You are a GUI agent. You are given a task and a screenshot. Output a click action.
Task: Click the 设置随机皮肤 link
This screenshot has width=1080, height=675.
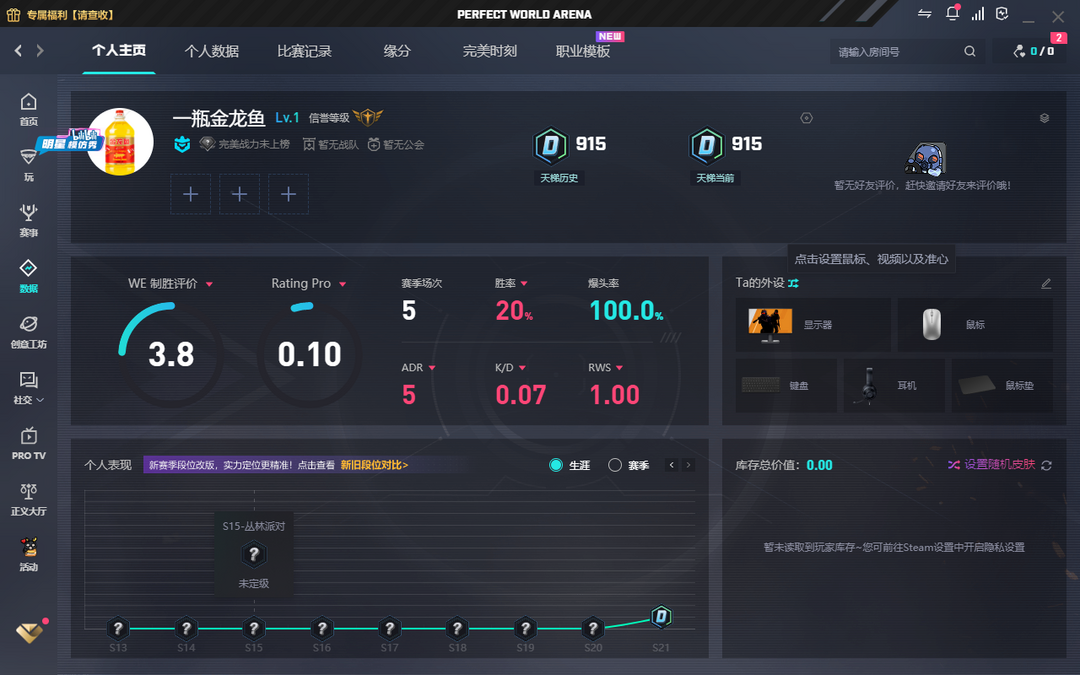click(999, 465)
